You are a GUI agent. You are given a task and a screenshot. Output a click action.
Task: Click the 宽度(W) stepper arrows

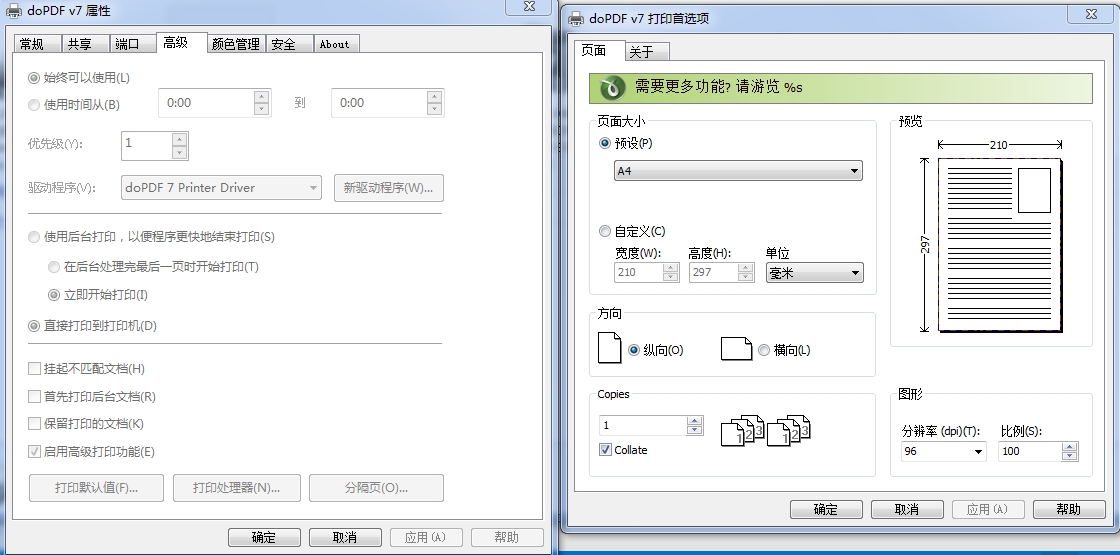pyautogui.click(x=670, y=273)
